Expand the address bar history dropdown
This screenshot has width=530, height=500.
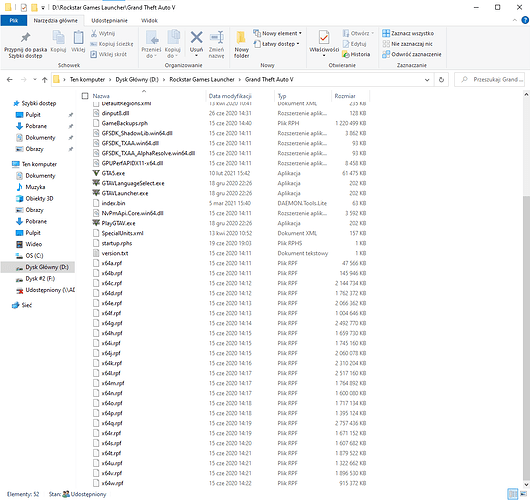(427, 80)
